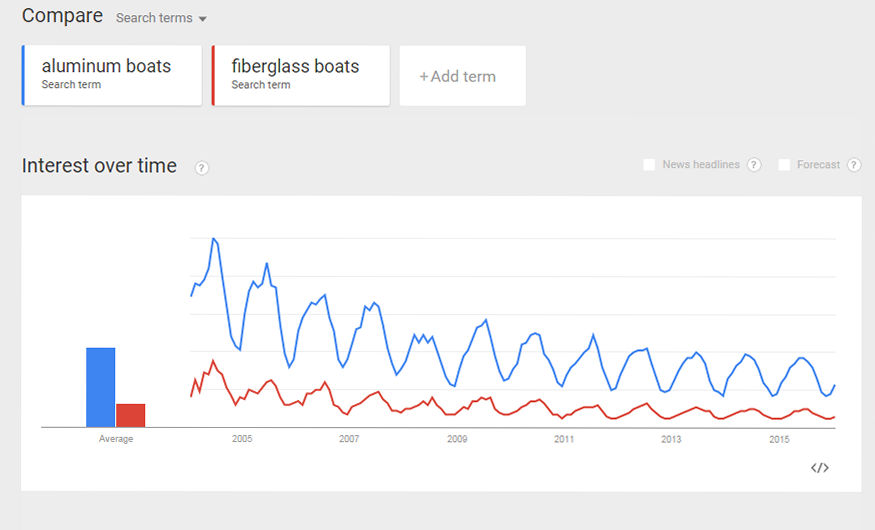The image size is (875, 530).
Task: Click the Compare heading
Action: (62, 16)
